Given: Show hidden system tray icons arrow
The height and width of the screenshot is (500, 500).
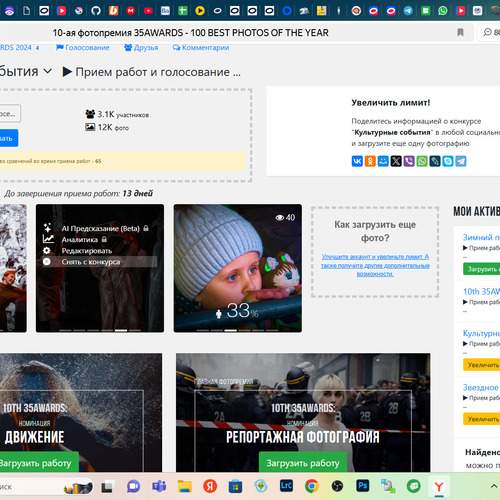Looking at the screenshot, I should pos(494,486).
